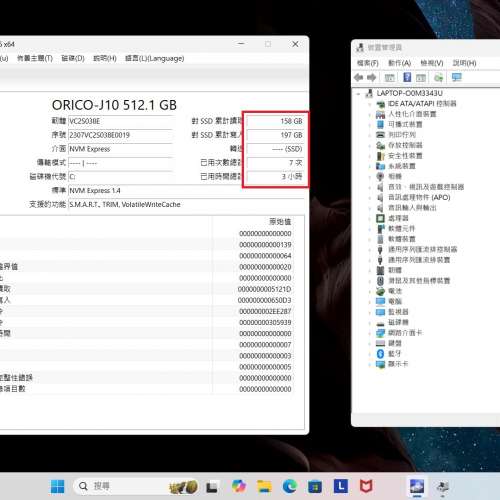Click the print queue (列印佇列) printer icon
500x500 pixels.
point(380,135)
